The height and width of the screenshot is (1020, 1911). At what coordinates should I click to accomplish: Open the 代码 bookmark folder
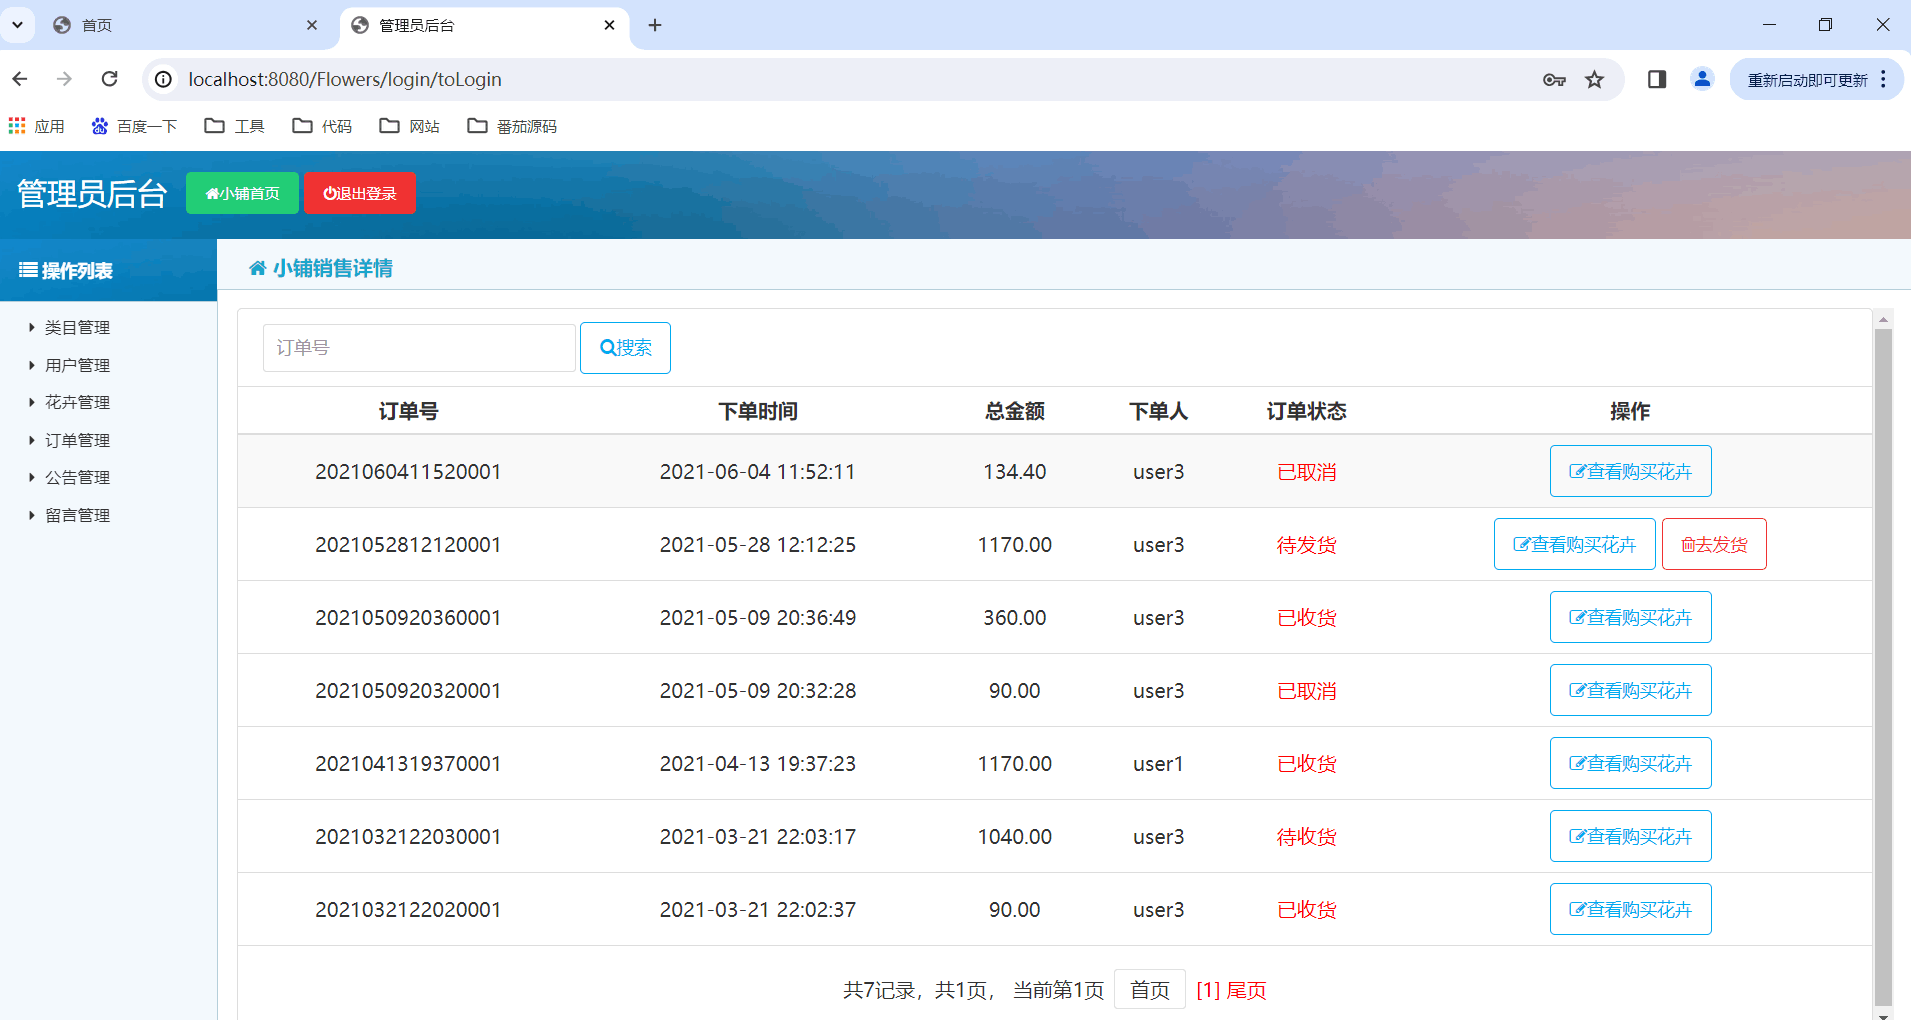[x=322, y=126]
